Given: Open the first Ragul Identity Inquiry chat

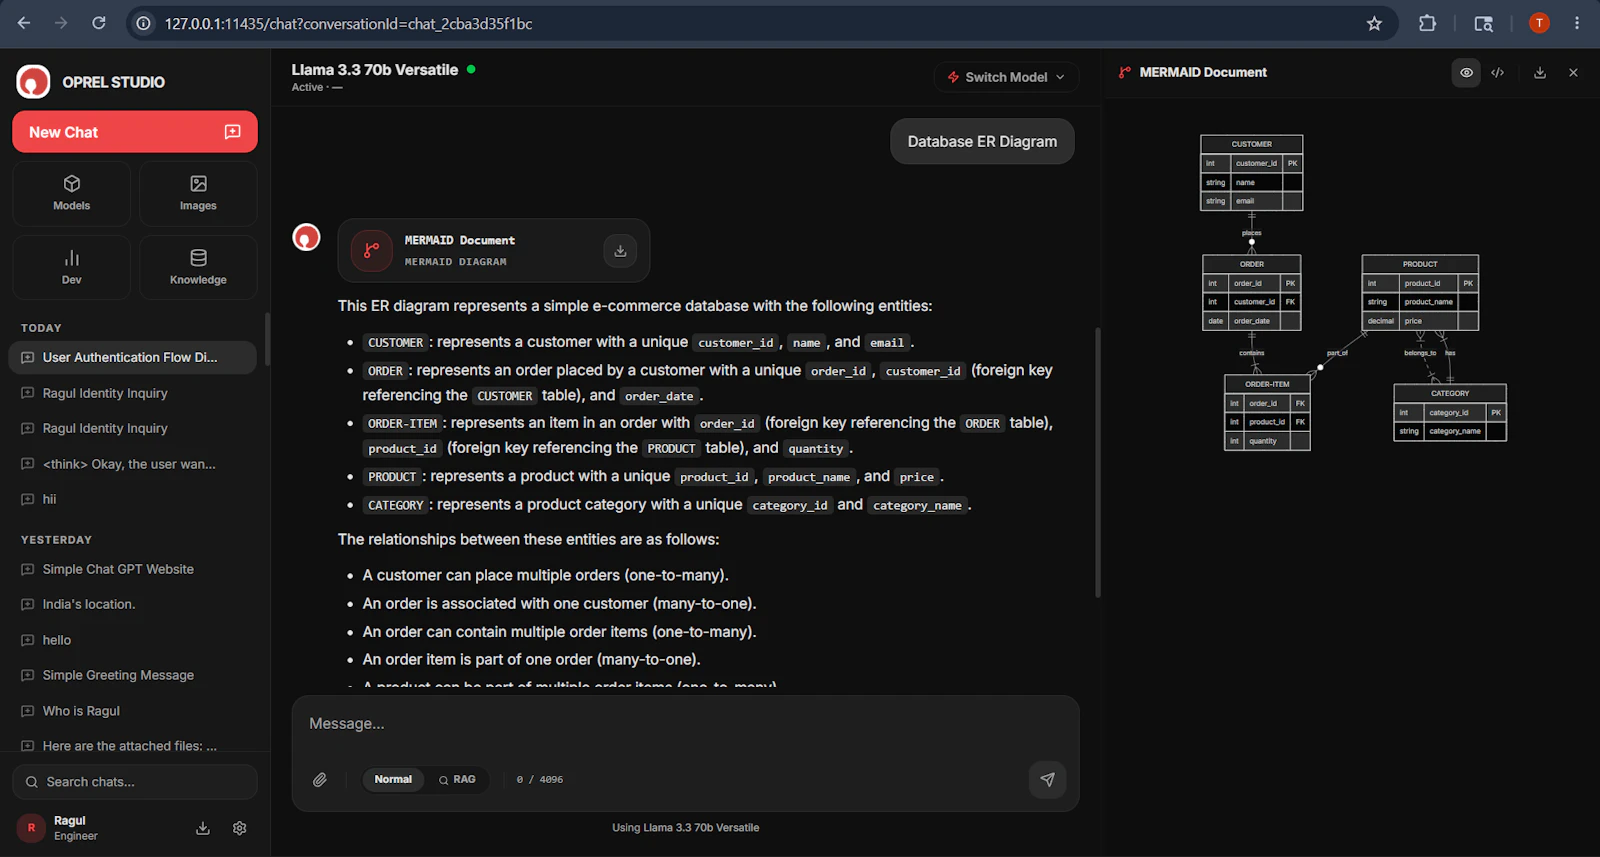Looking at the screenshot, I should click(132, 393).
